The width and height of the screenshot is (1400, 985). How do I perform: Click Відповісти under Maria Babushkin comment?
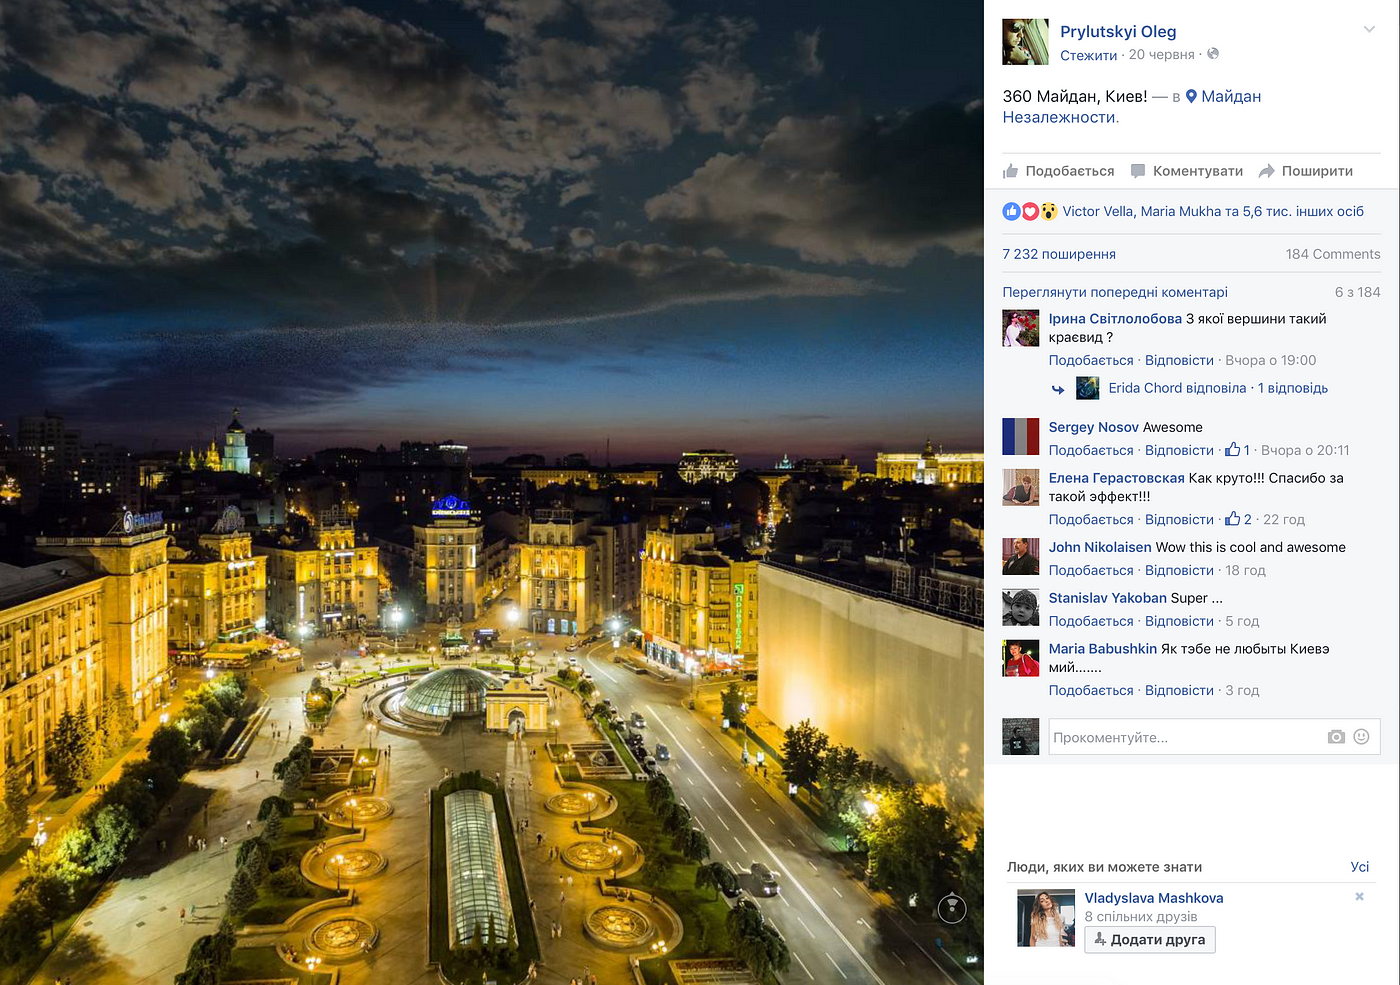1179,690
